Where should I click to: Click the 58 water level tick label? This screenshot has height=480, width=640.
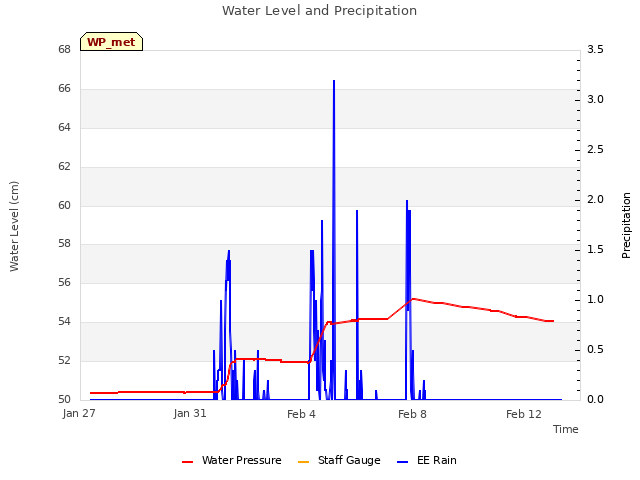(64, 244)
